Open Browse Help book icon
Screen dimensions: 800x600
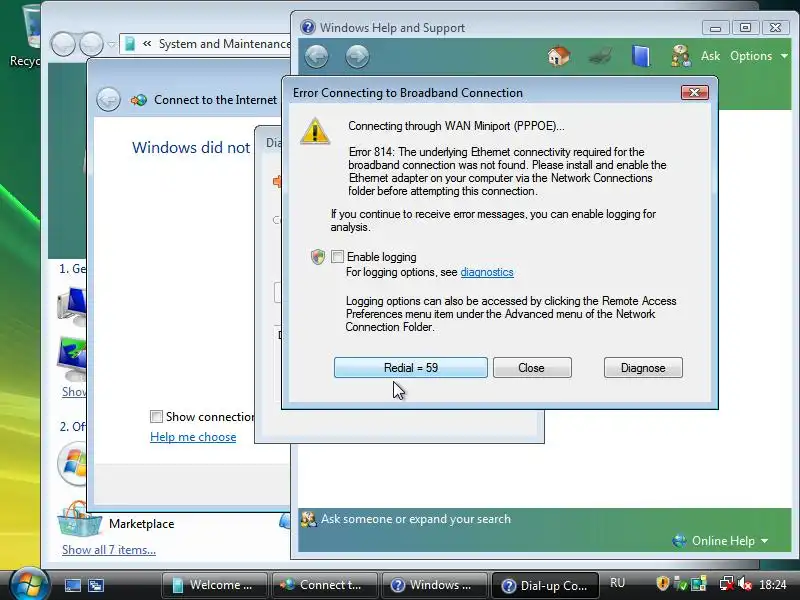pyautogui.click(x=641, y=56)
